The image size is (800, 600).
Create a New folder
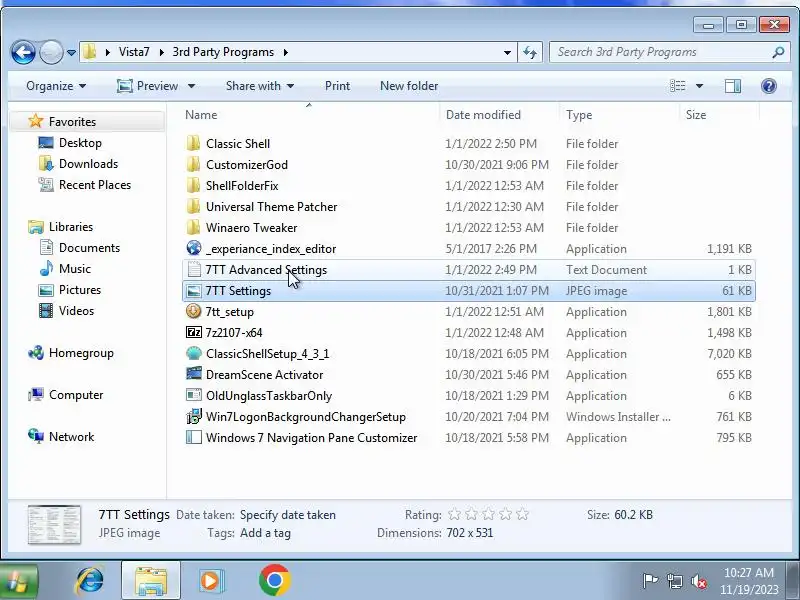(x=409, y=86)
